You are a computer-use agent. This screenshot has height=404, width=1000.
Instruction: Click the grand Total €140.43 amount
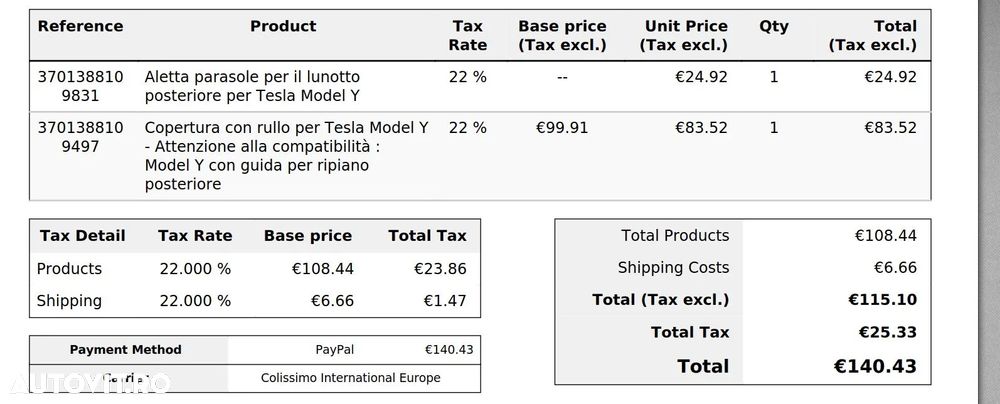pyautogui.click(x=875, y=366)
